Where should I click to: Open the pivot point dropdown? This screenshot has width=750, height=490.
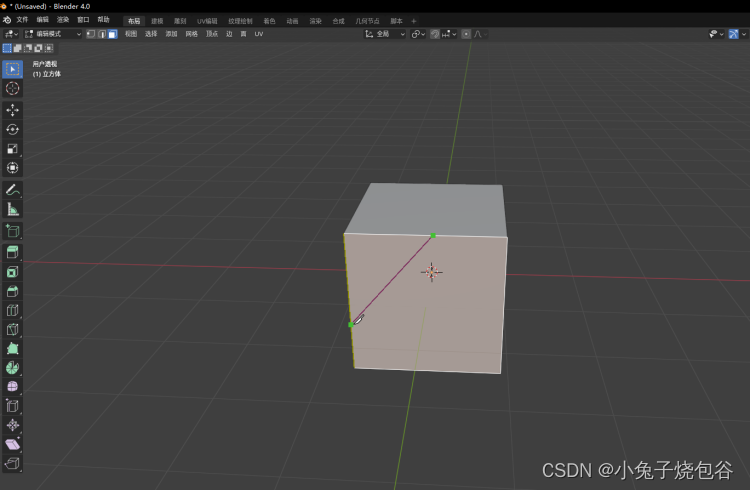418,34
